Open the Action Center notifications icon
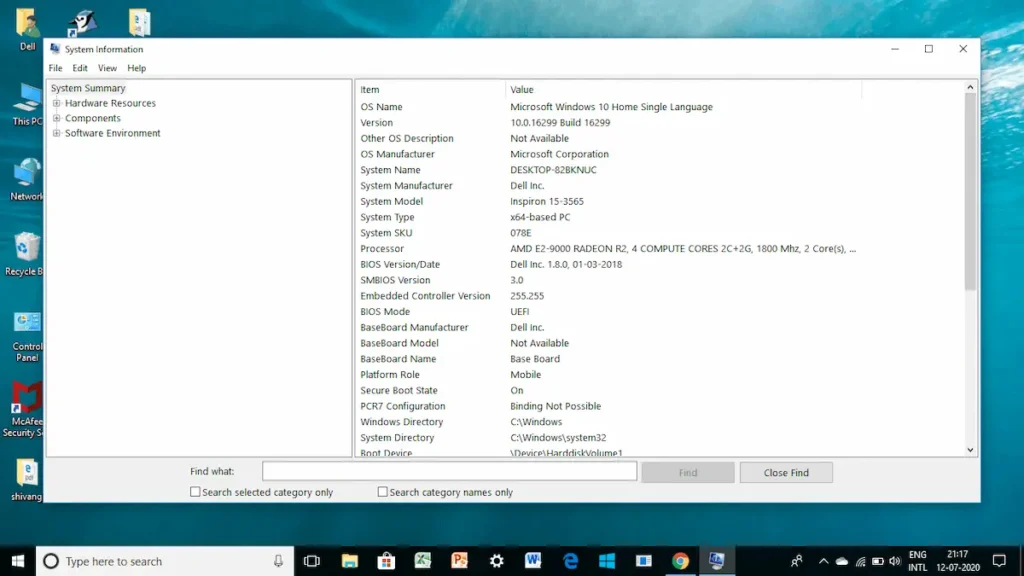 (999, 561)
